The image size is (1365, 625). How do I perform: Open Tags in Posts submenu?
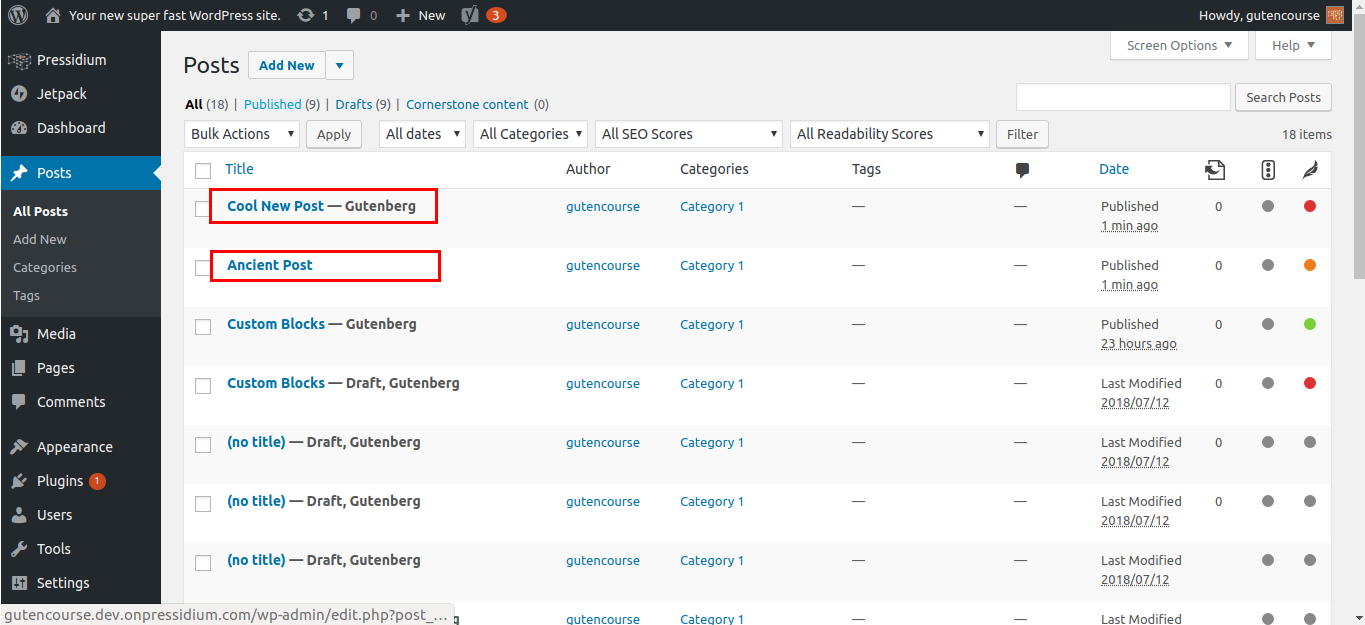coord(27,295)
